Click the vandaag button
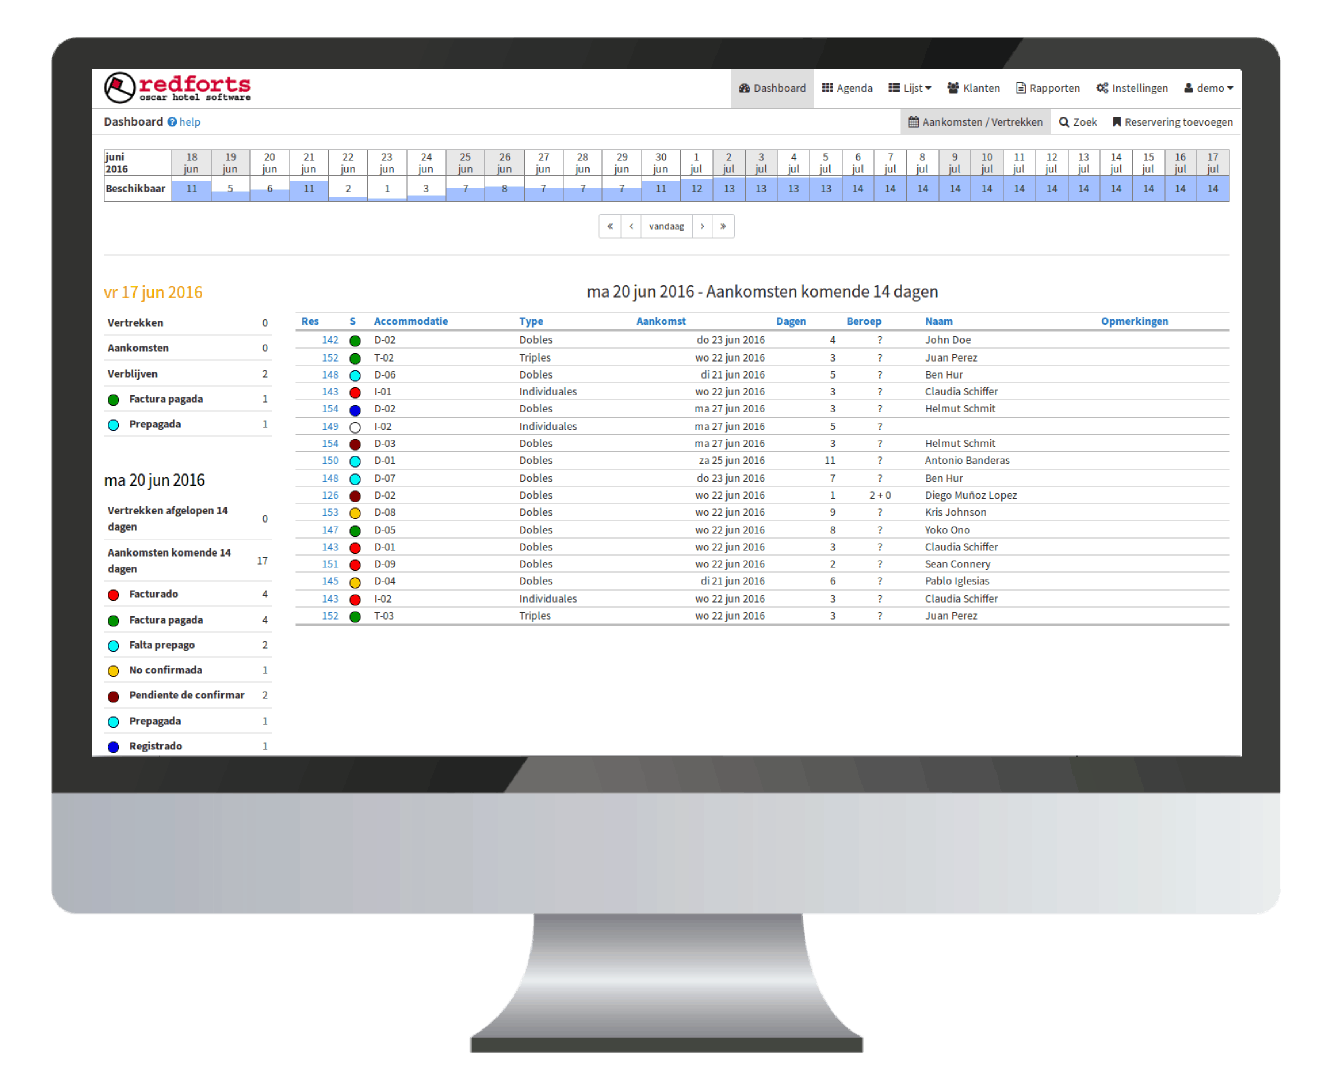Image resolution: width=1325 pixels, height=1082 pixels. (667, 226)
